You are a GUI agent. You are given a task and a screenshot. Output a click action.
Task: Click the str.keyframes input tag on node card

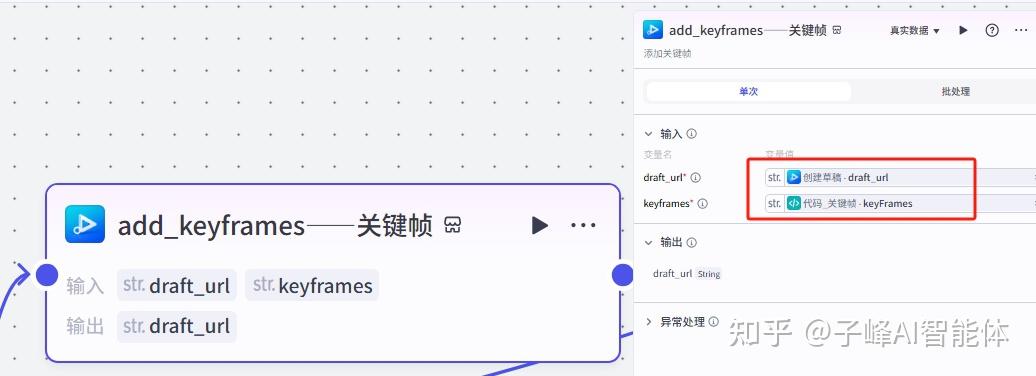[312, 285]
